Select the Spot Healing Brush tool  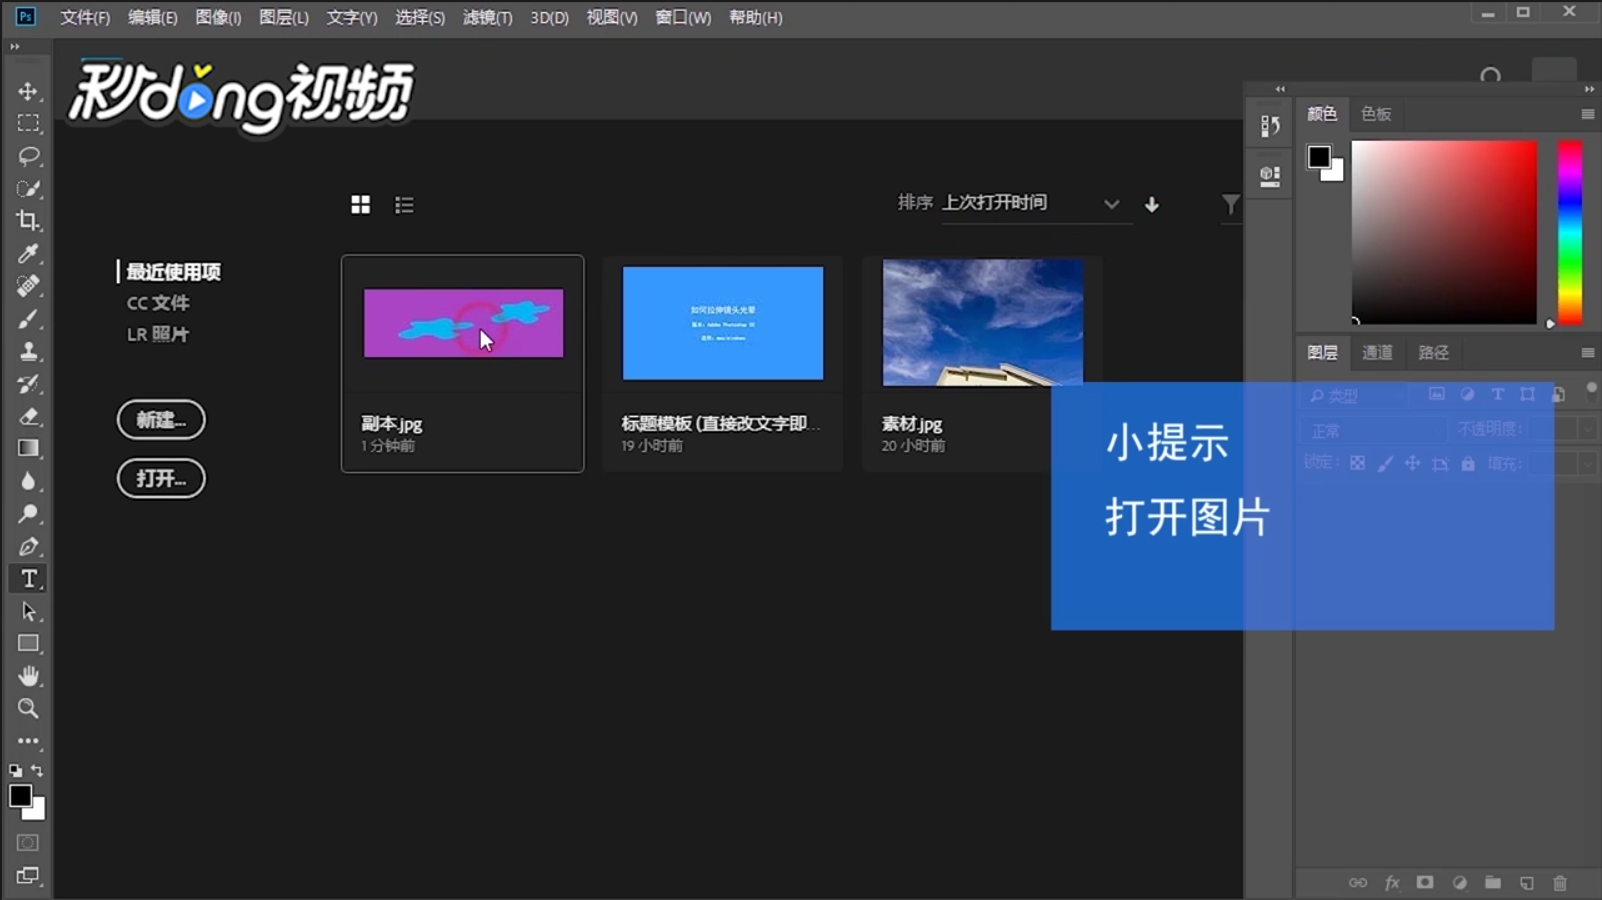[x=28, y=286]
